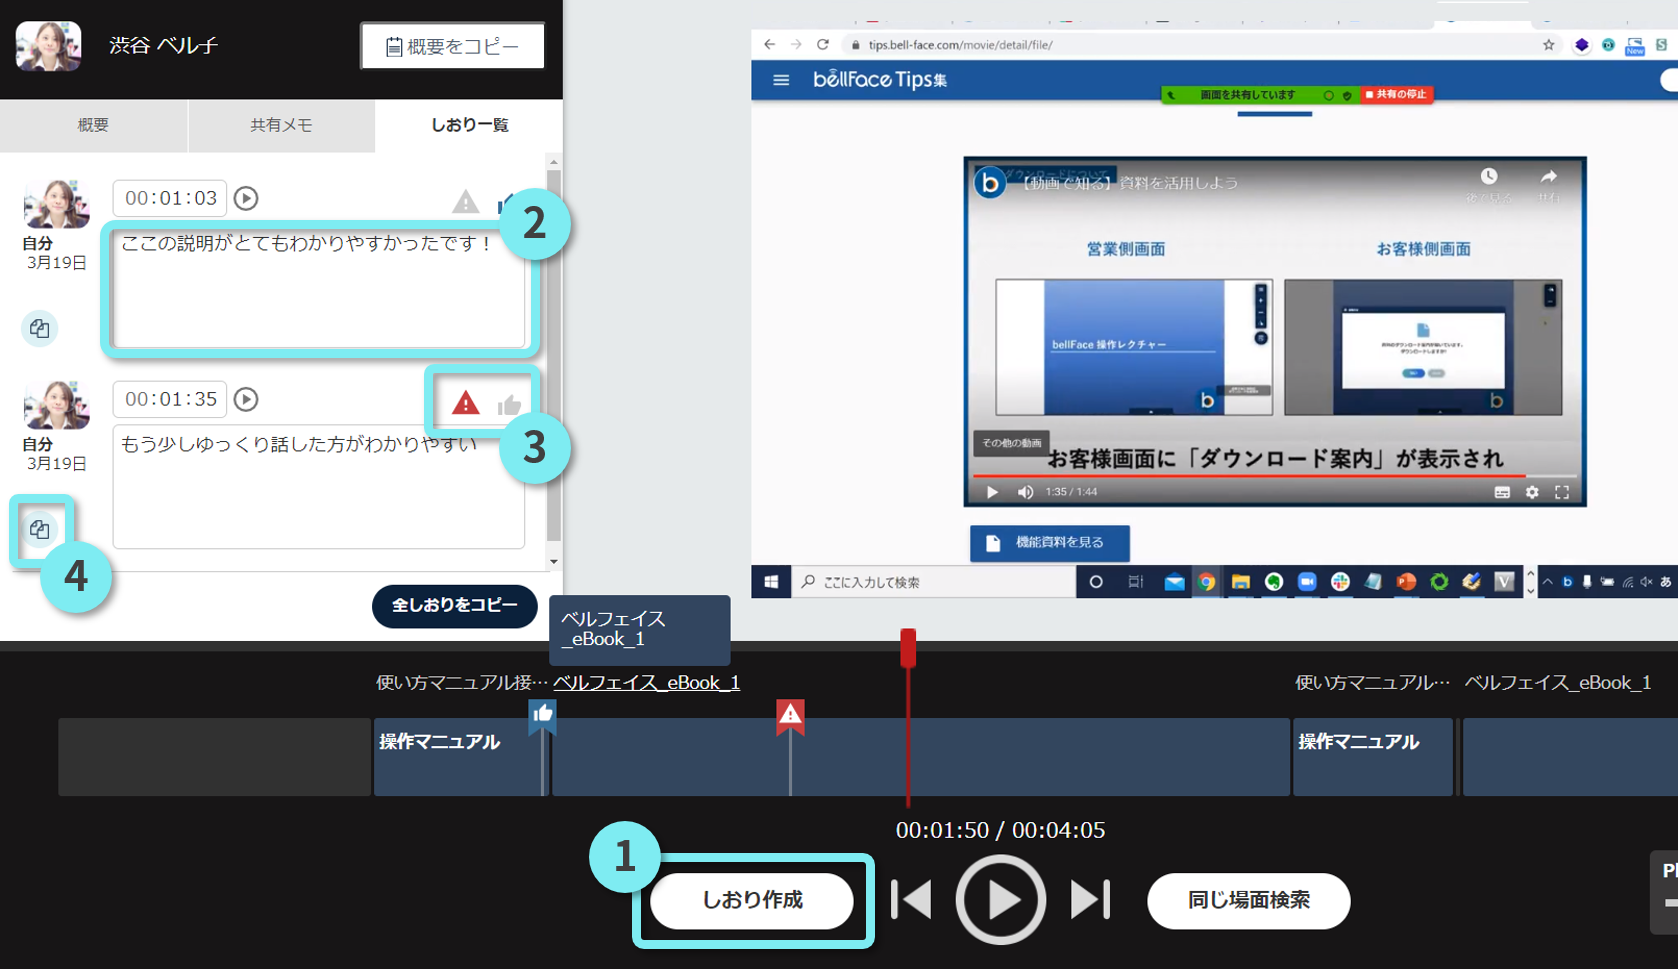Click 機能資料を見る button

[x=1050, y=543]
